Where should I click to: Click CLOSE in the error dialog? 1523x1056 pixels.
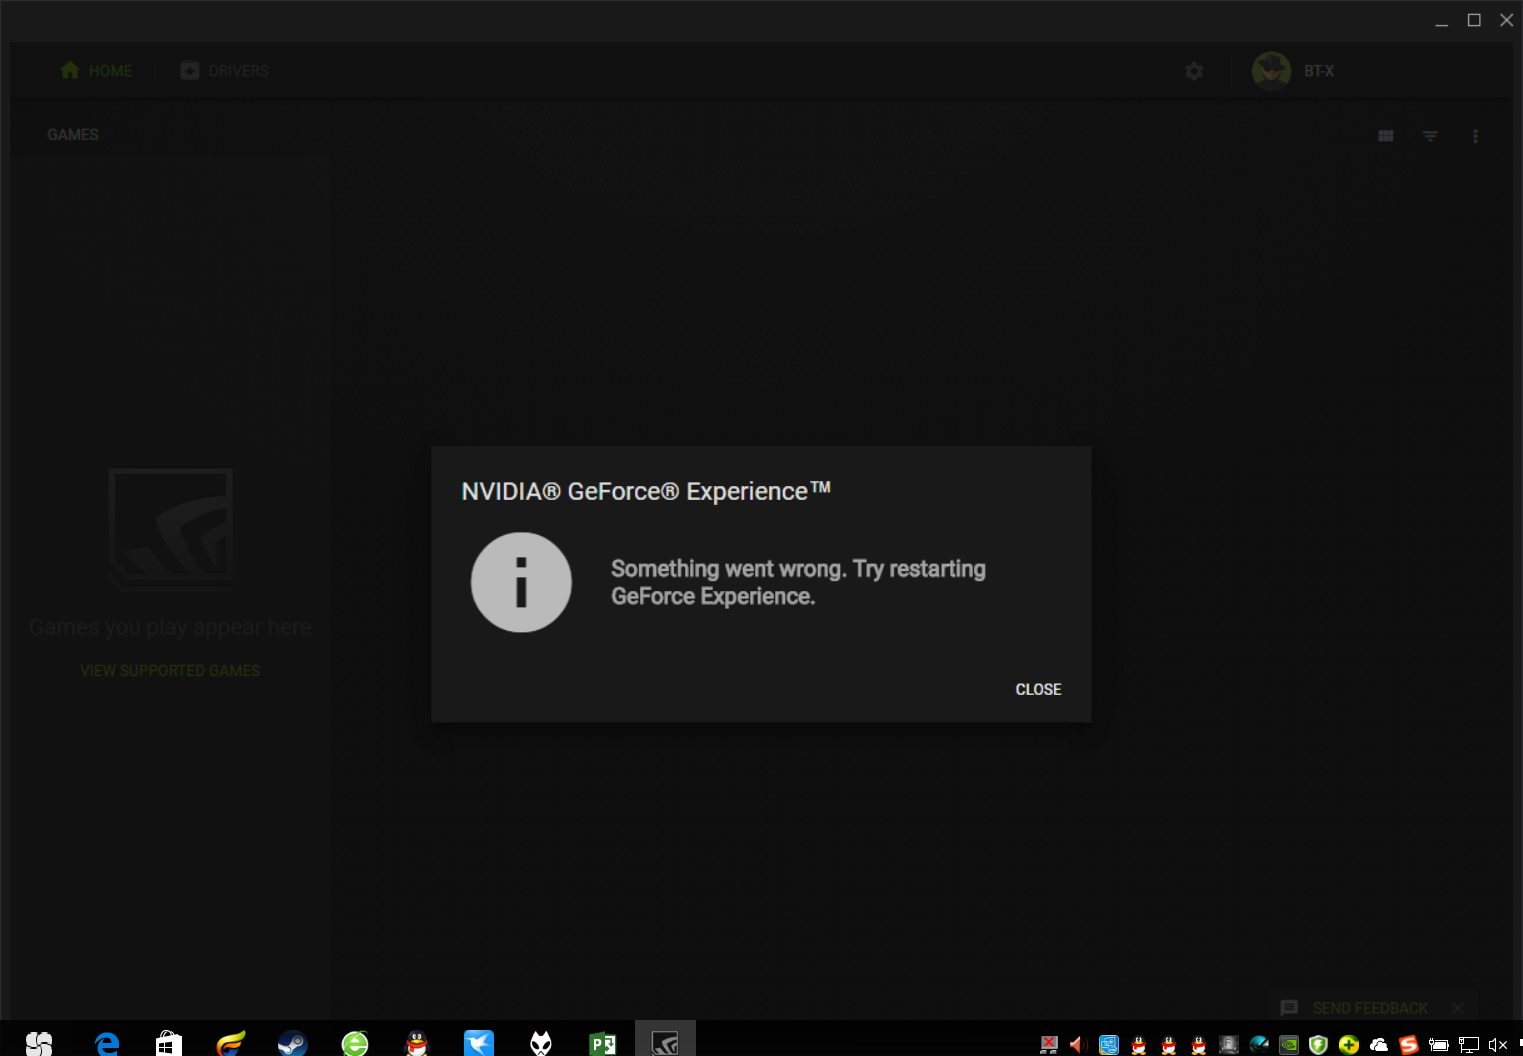click(x=1038, y=689)
